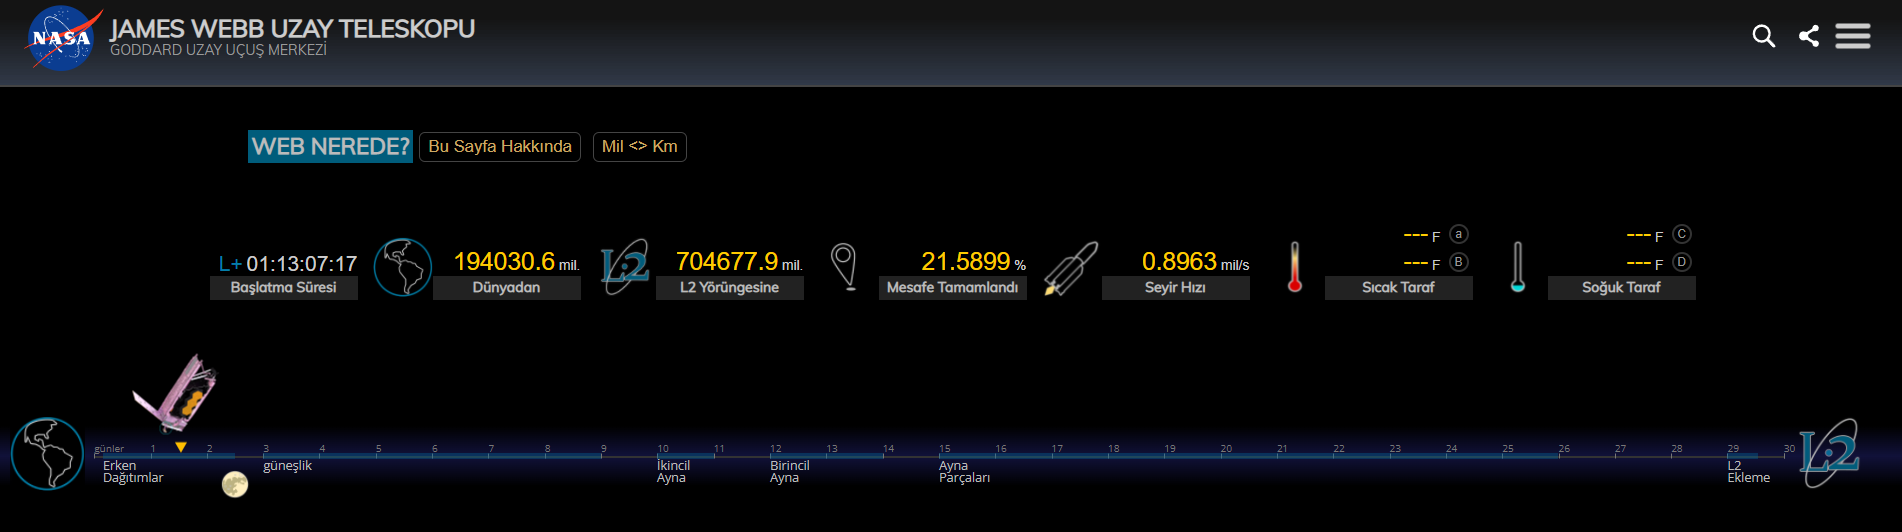Select güneşlik timeline event
Image resolution: width=1902 pixels, height=532 pixels.
pyautogui.click(x=288, y=466)
